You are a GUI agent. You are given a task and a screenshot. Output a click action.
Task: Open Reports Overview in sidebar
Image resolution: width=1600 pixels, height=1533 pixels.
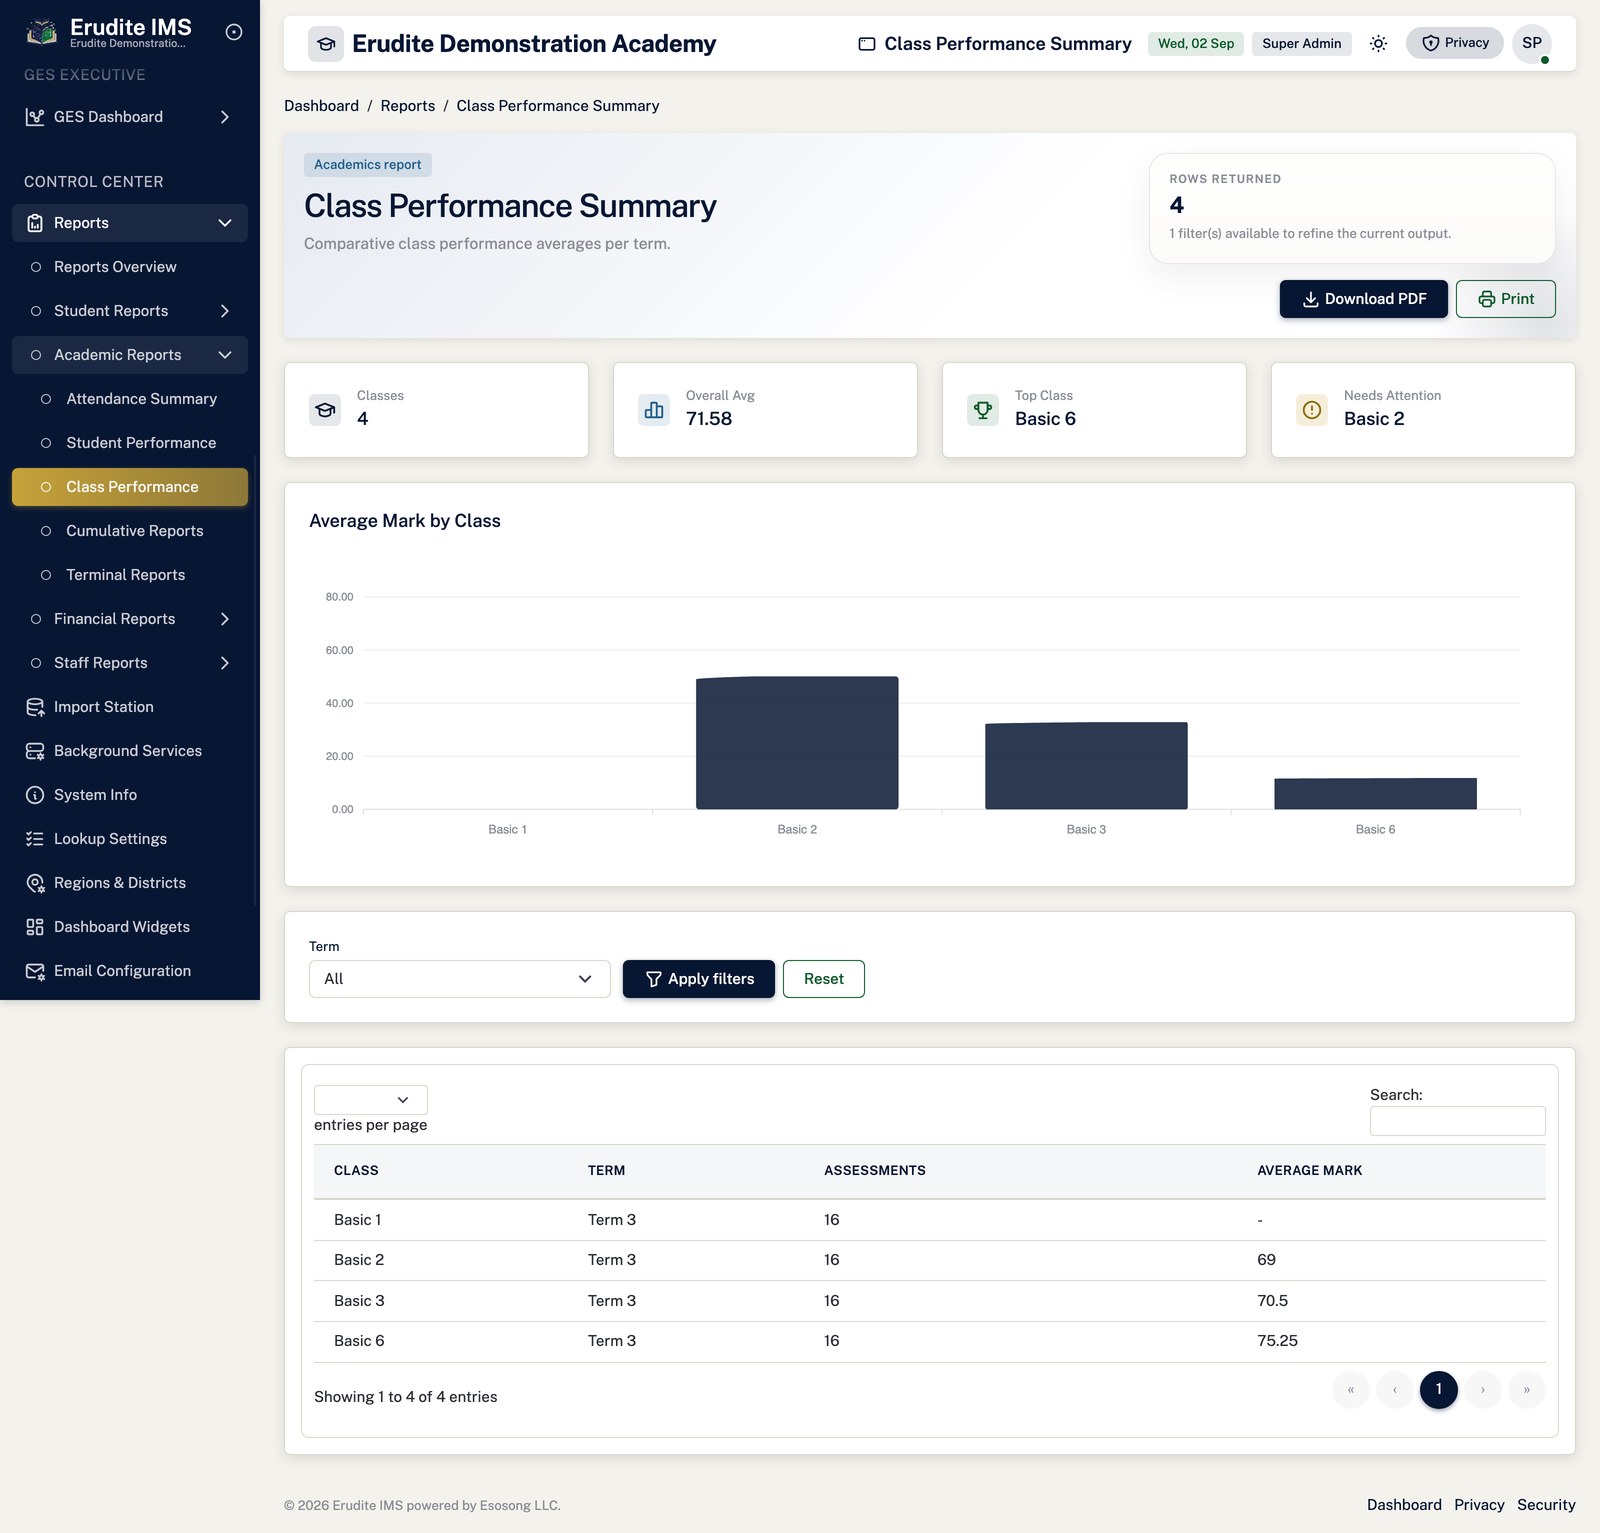pyautogui.click(x=130, y=267)
